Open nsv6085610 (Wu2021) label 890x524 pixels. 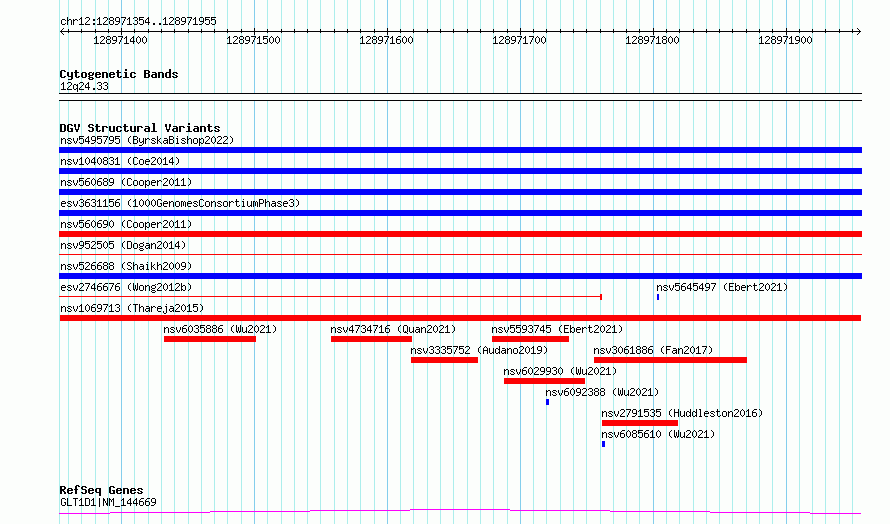(x=658, y=434)
